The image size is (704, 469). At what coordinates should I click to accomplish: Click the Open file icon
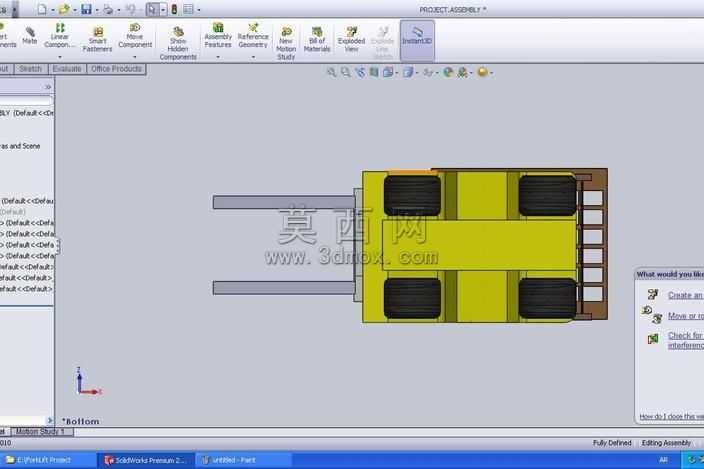click(64, 9)
